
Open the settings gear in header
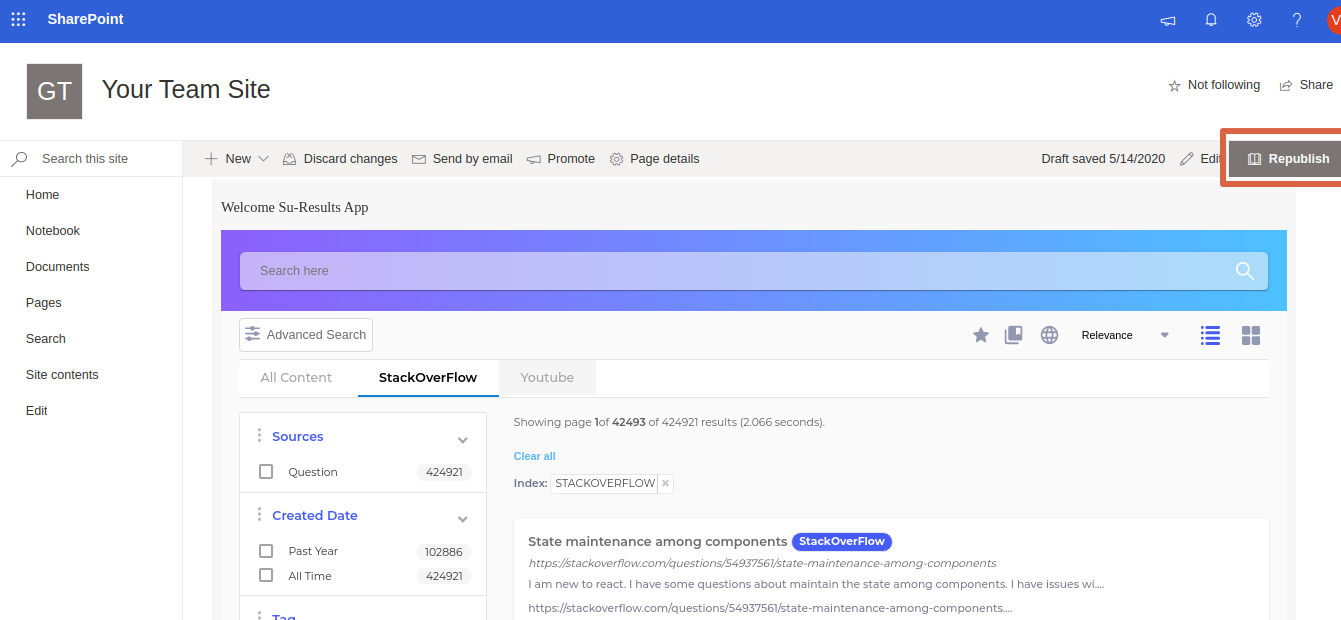pyautogui.click(x=1254, y=20)
